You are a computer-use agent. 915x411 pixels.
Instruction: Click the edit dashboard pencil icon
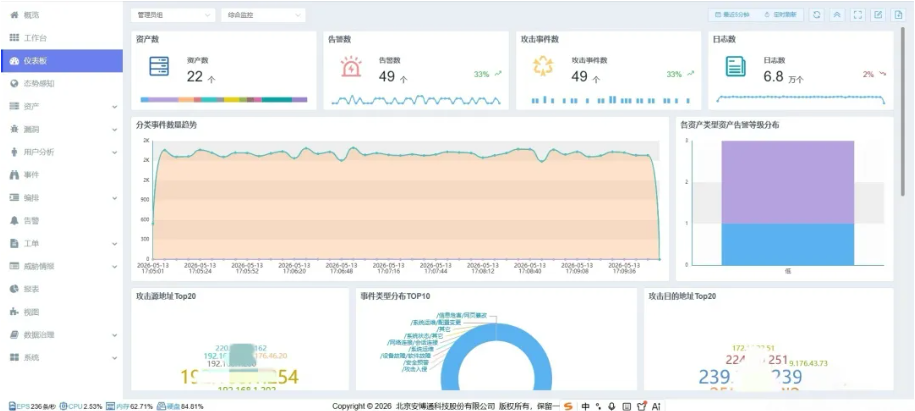pyautogui.click(x=877, y=15)
